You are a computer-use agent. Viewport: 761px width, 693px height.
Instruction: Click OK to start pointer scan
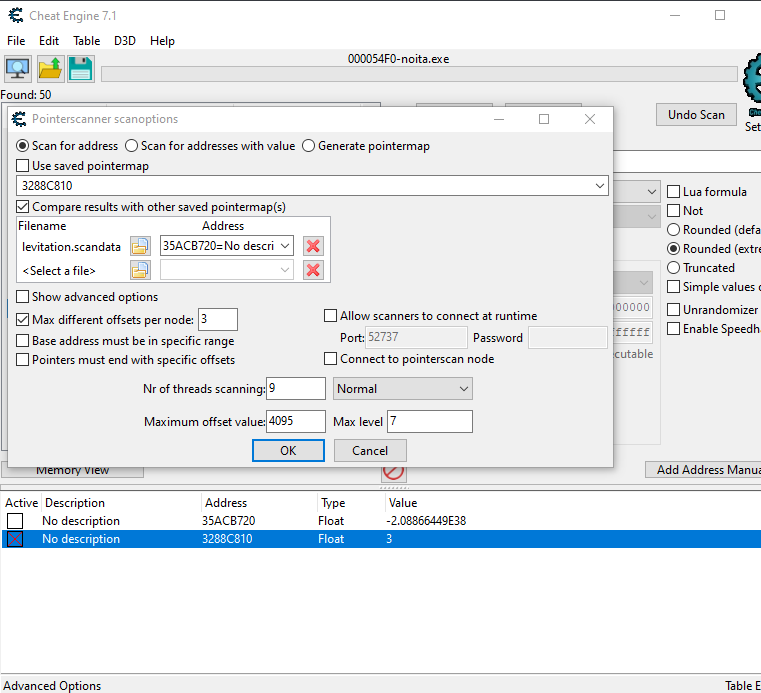(288, 450)
